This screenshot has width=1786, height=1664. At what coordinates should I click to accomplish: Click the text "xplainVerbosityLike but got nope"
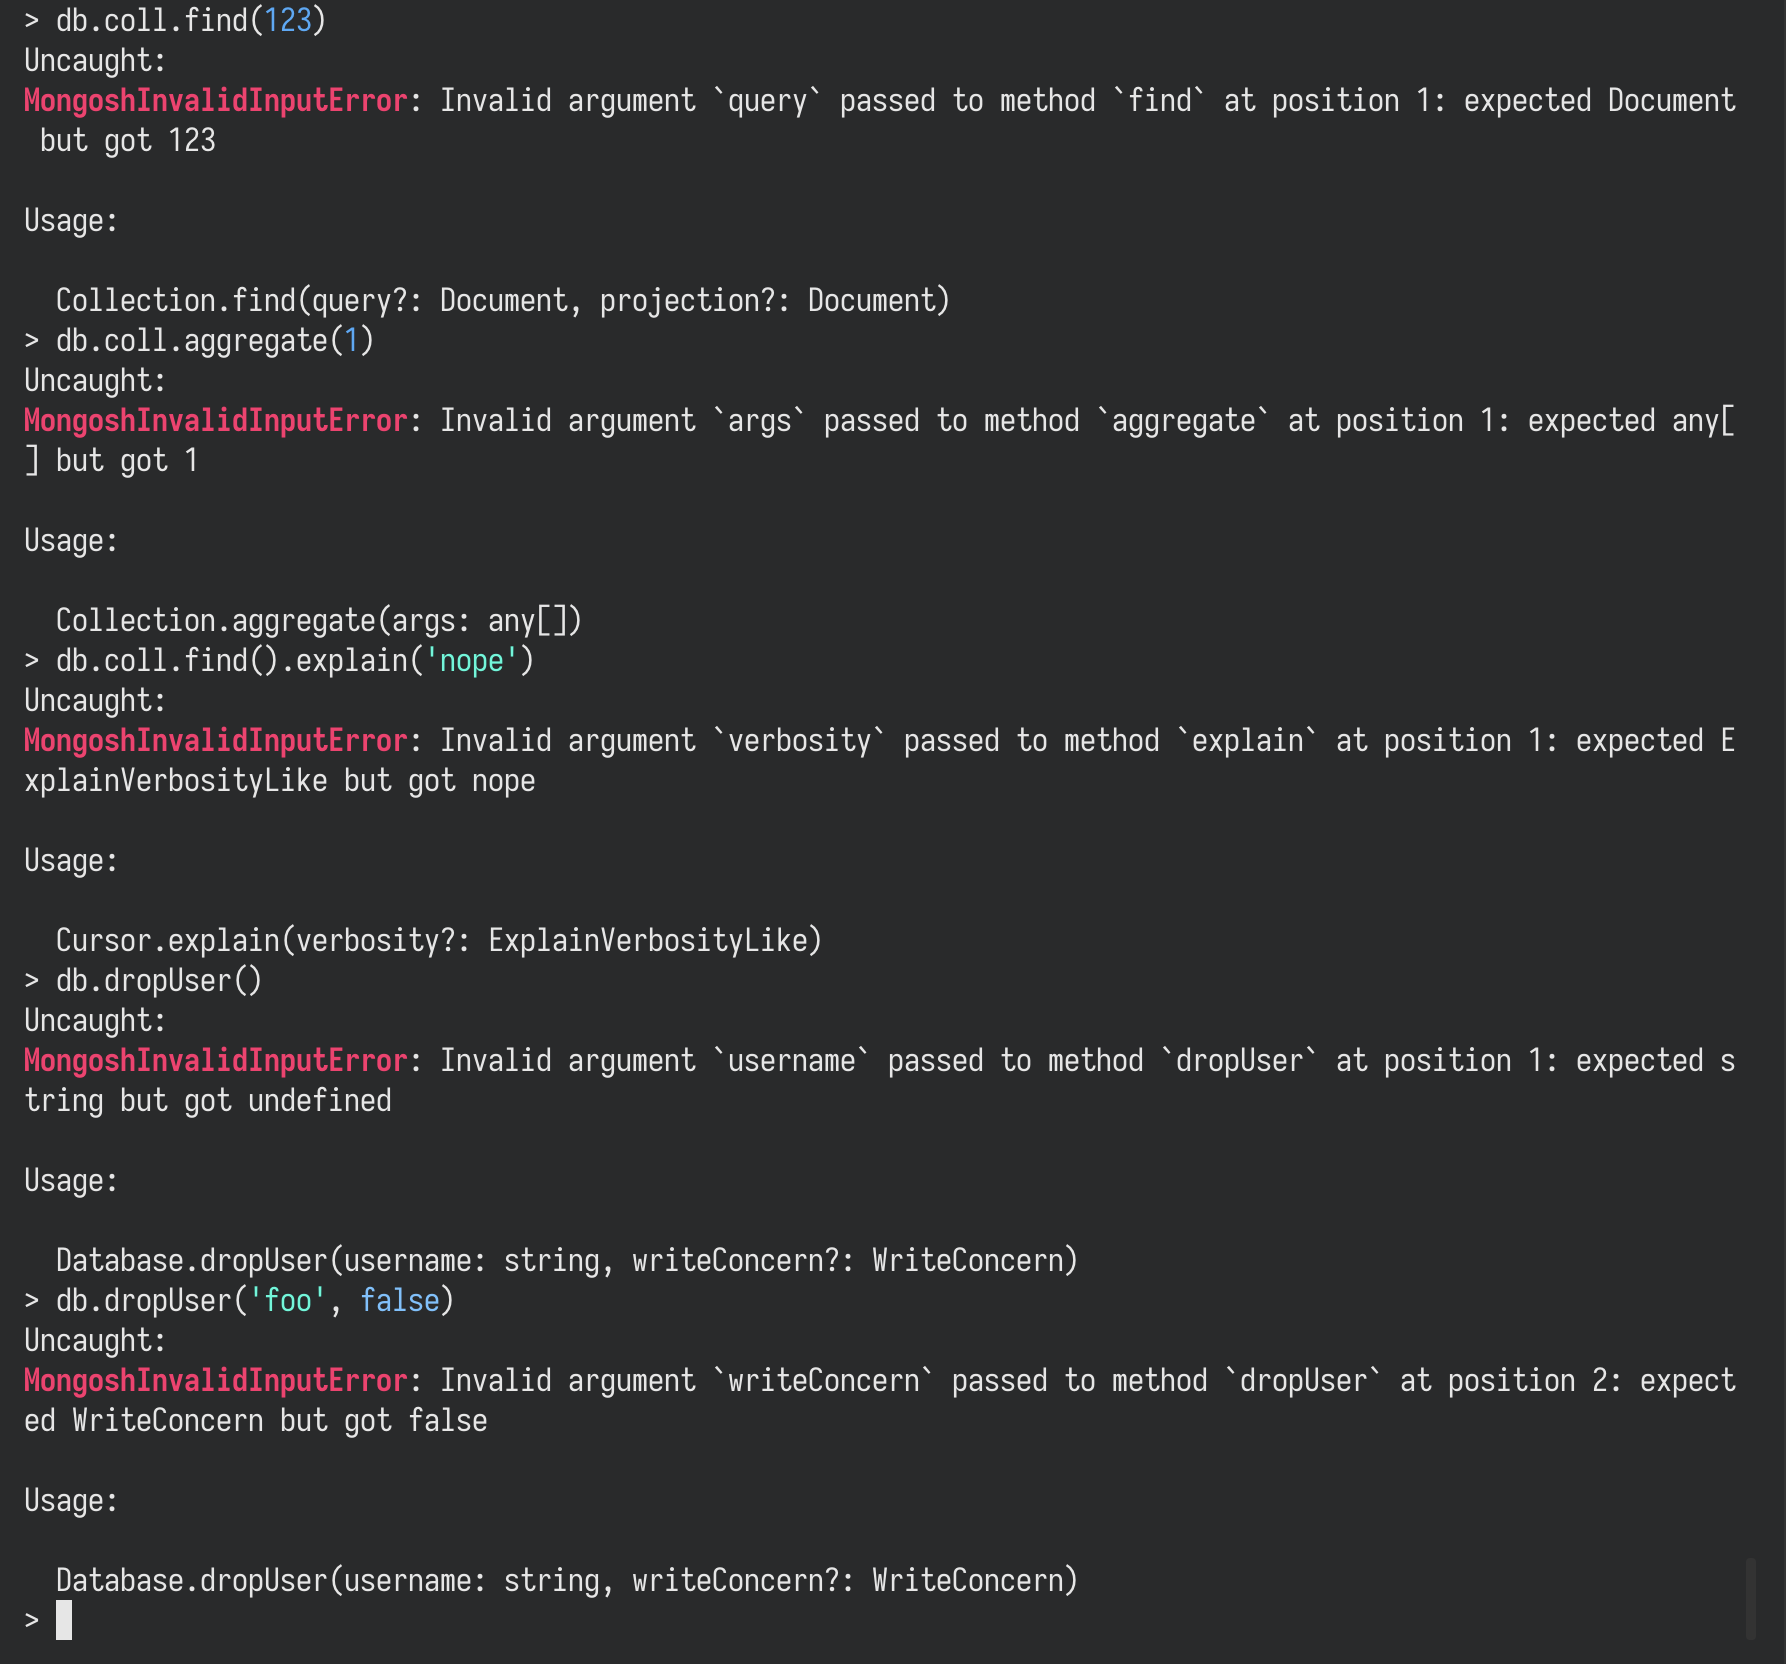[280, 781]
